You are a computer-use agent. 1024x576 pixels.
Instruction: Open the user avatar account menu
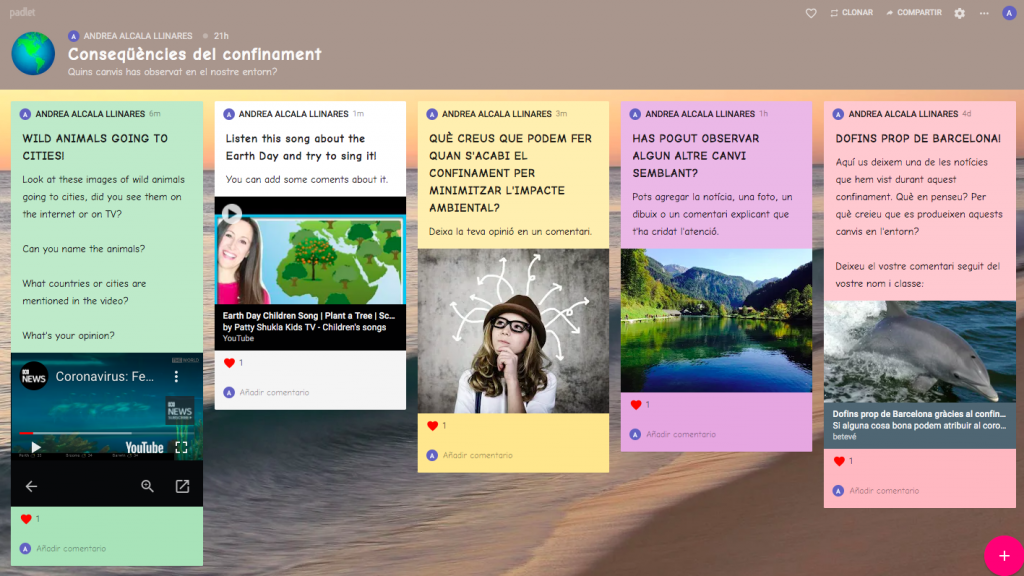[x=1009, y=13]
